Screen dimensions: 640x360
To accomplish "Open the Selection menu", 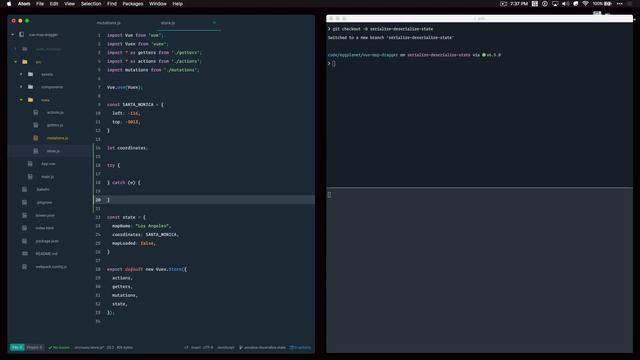I will click(x=91, y=4).
